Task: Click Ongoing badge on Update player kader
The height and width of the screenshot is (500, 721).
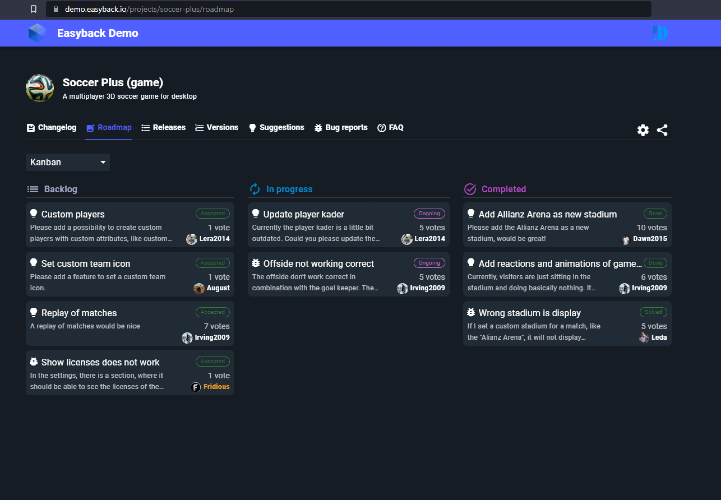Action: [x=429, y=213]
